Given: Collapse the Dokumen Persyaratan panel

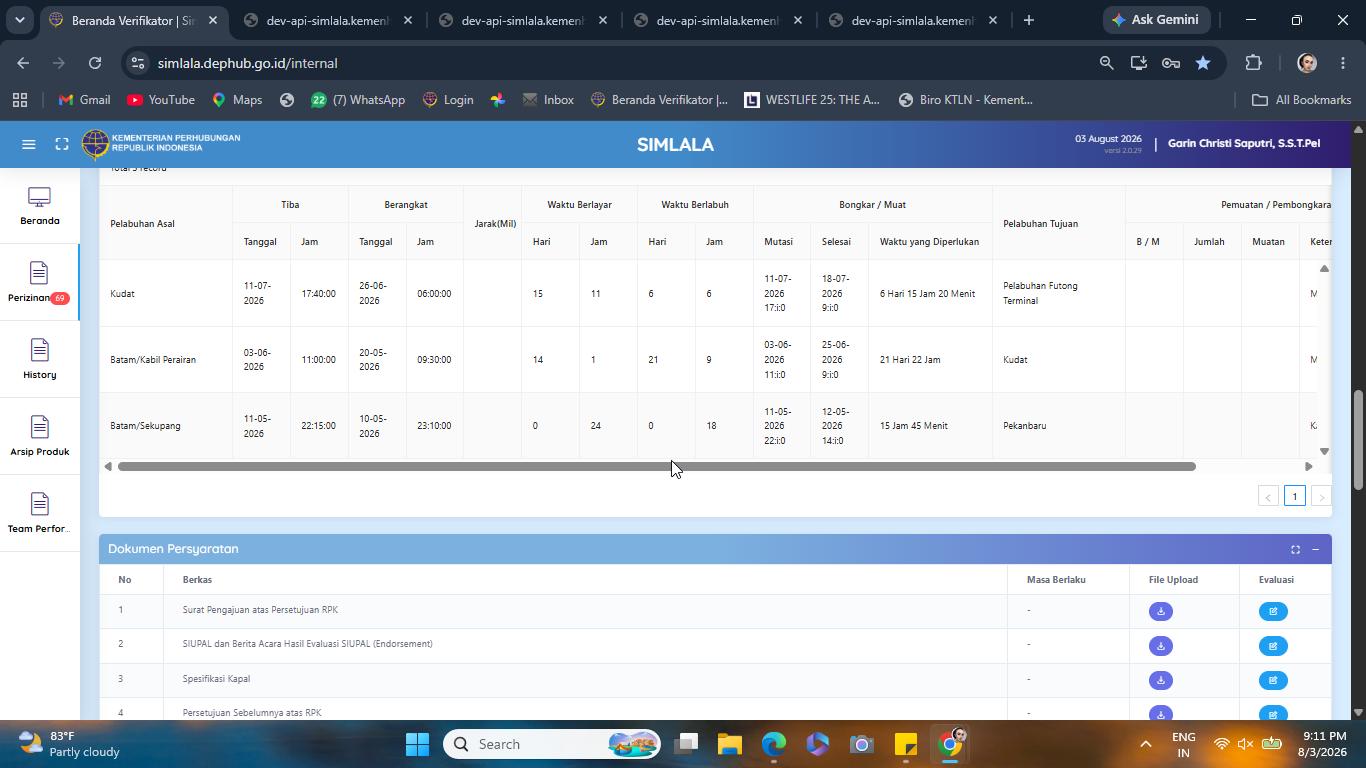Looking at the screenshot, I should coord(1315,549).
